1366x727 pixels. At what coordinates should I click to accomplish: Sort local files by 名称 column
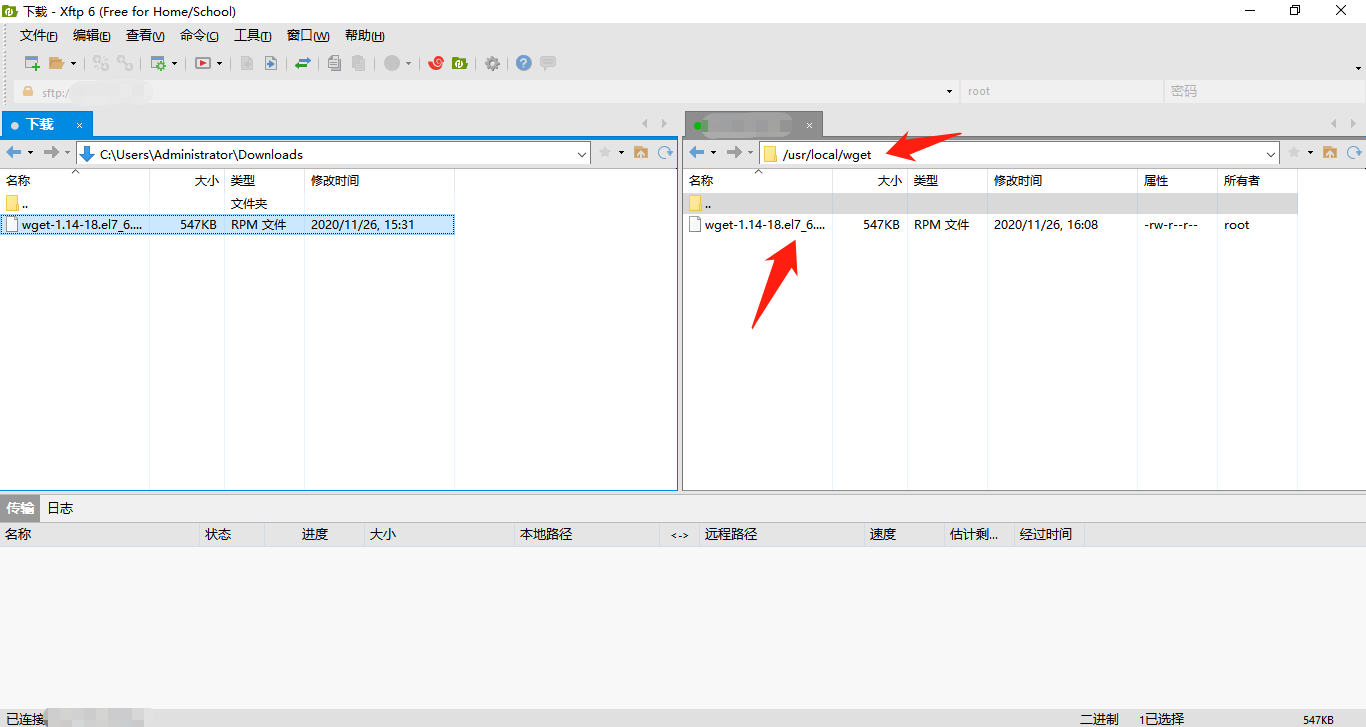click(75, 181)
